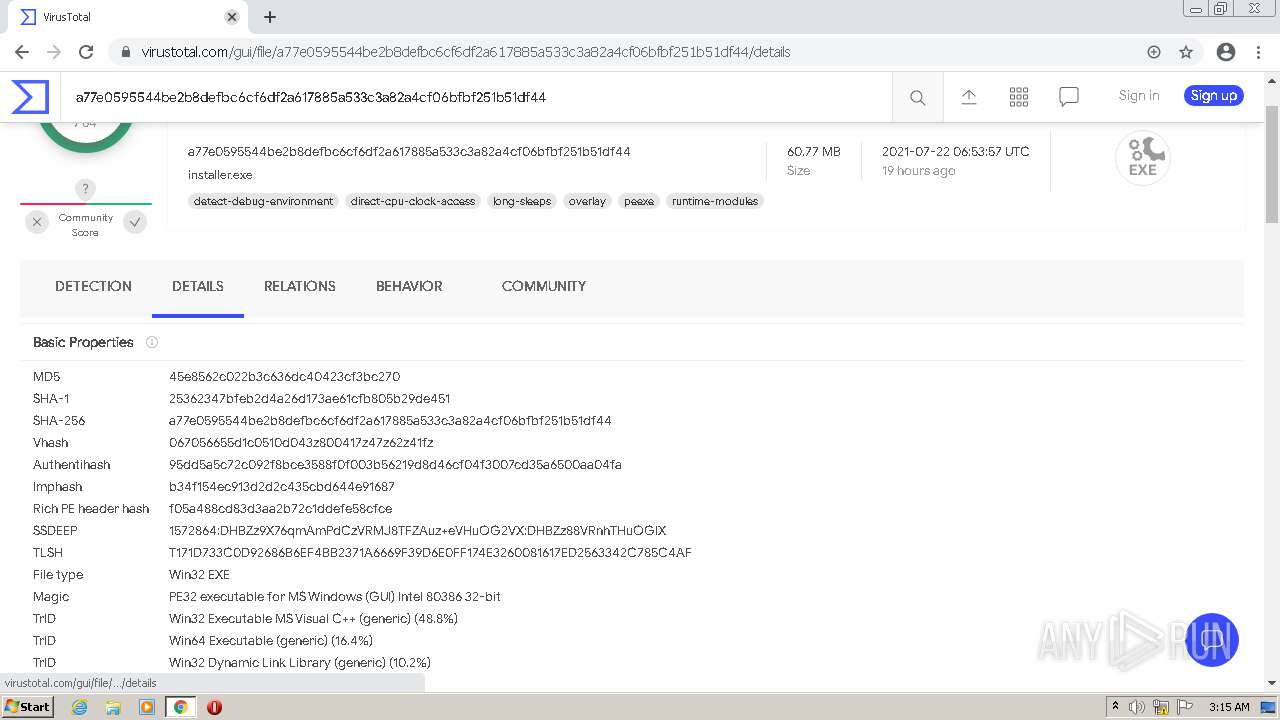
Task: Open the apps grid icon
Action: tap(1018, 97)
